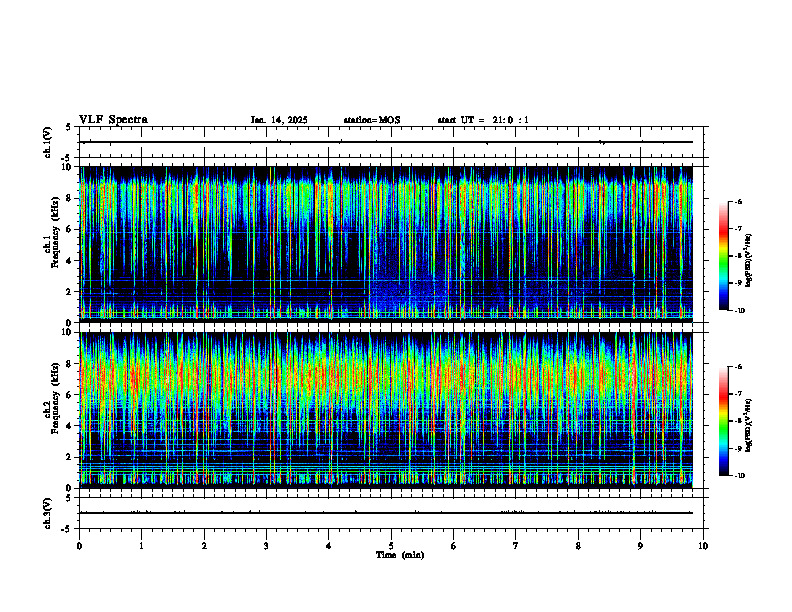Click the ch.1 voltage waveform strip

391,142
